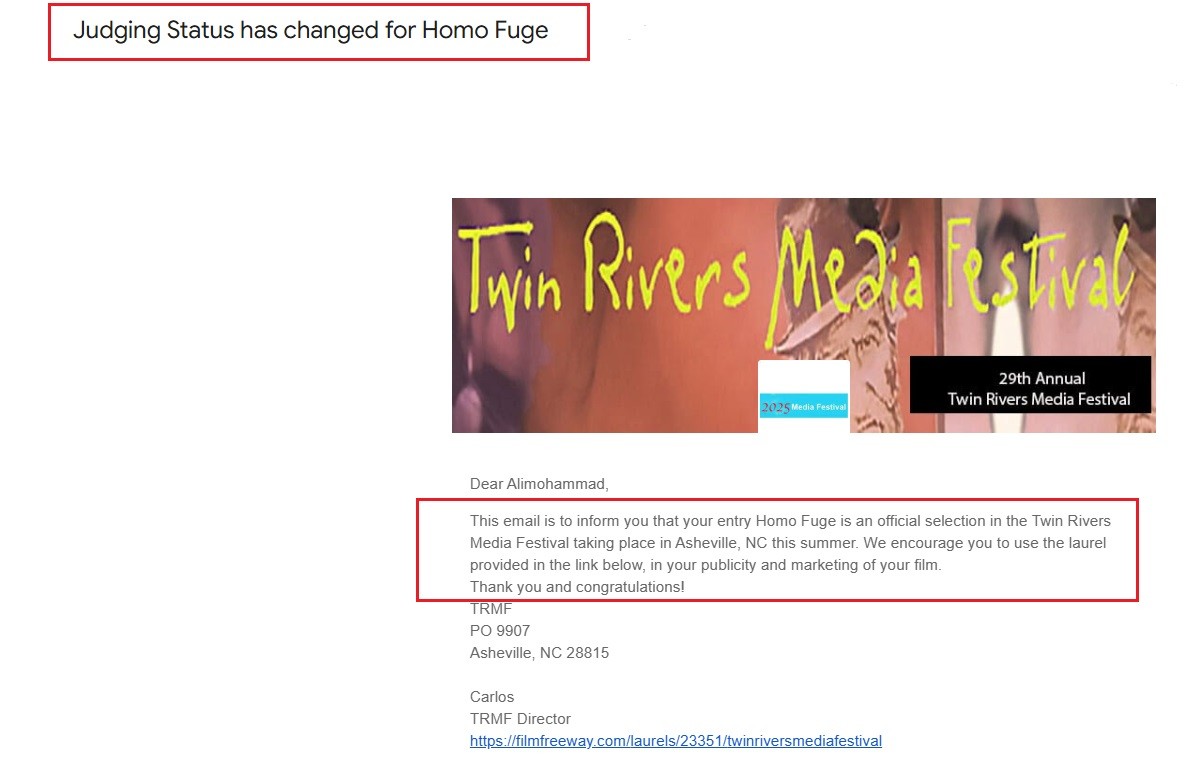
Task: Click the word Rivers in the banner
Action: click(x=666, y=263)
